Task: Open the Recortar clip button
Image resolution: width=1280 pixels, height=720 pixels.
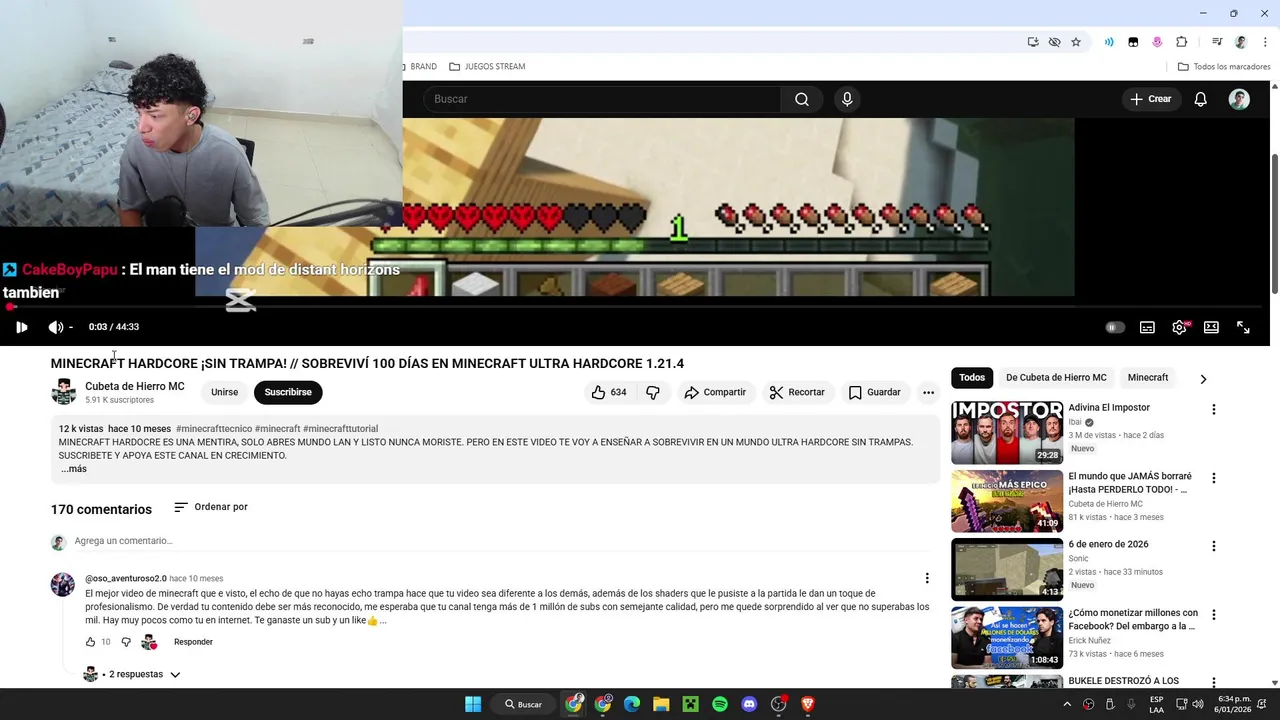Action: [797, 392]
